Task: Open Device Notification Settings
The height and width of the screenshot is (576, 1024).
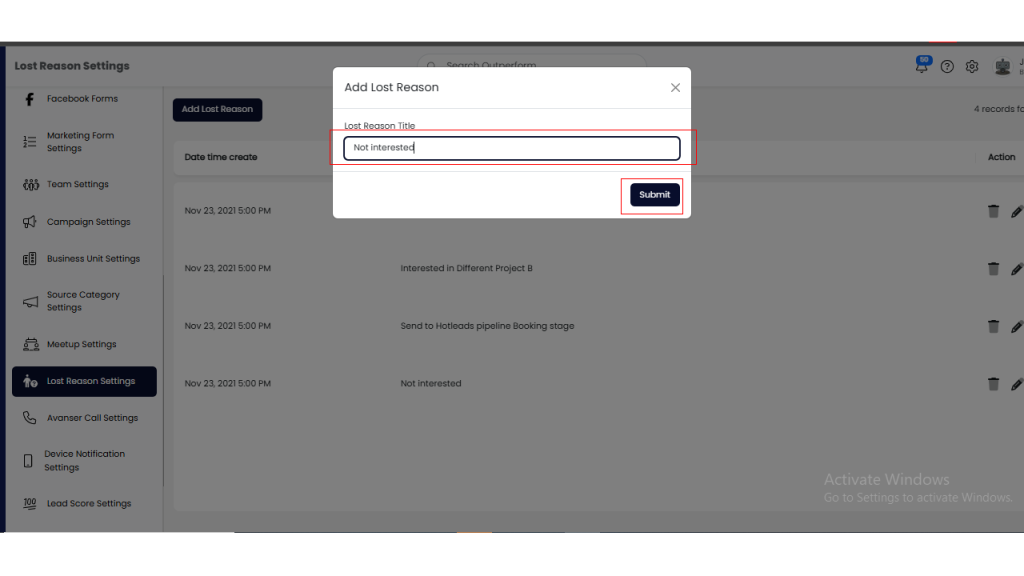Action: point(84,461)
